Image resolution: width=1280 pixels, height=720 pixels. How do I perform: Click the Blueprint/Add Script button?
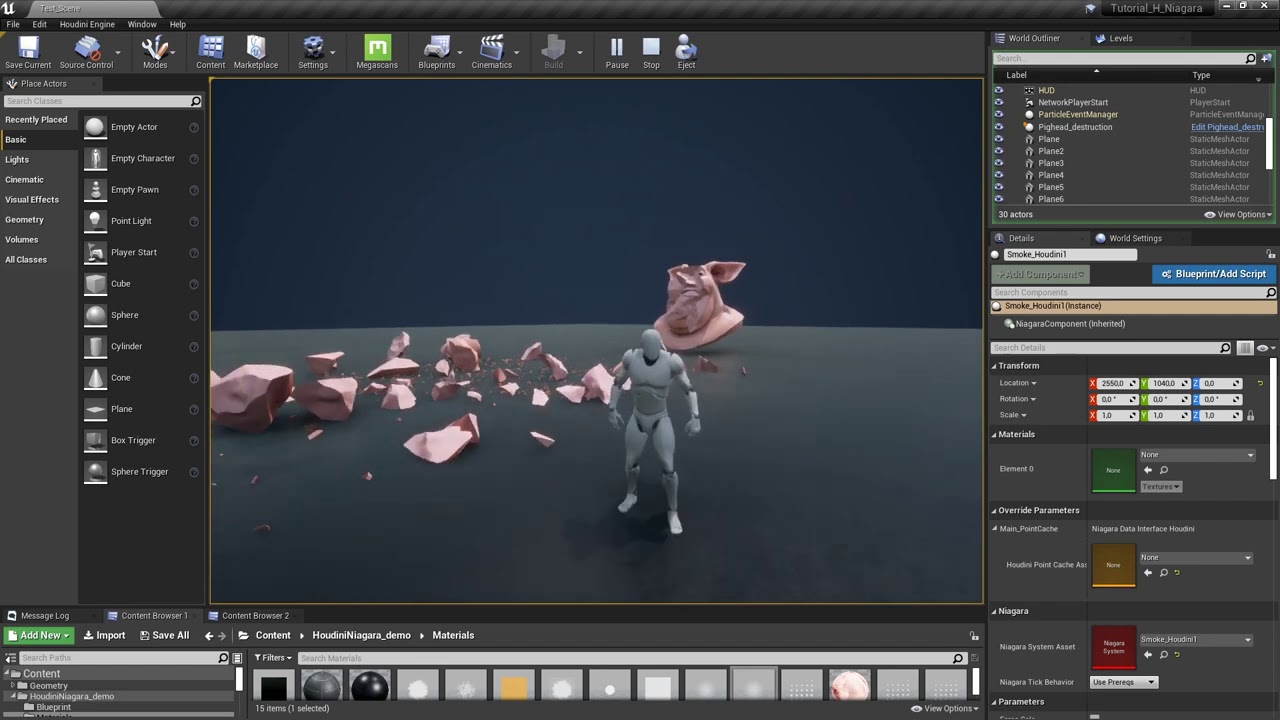(x=1214, y=274)
